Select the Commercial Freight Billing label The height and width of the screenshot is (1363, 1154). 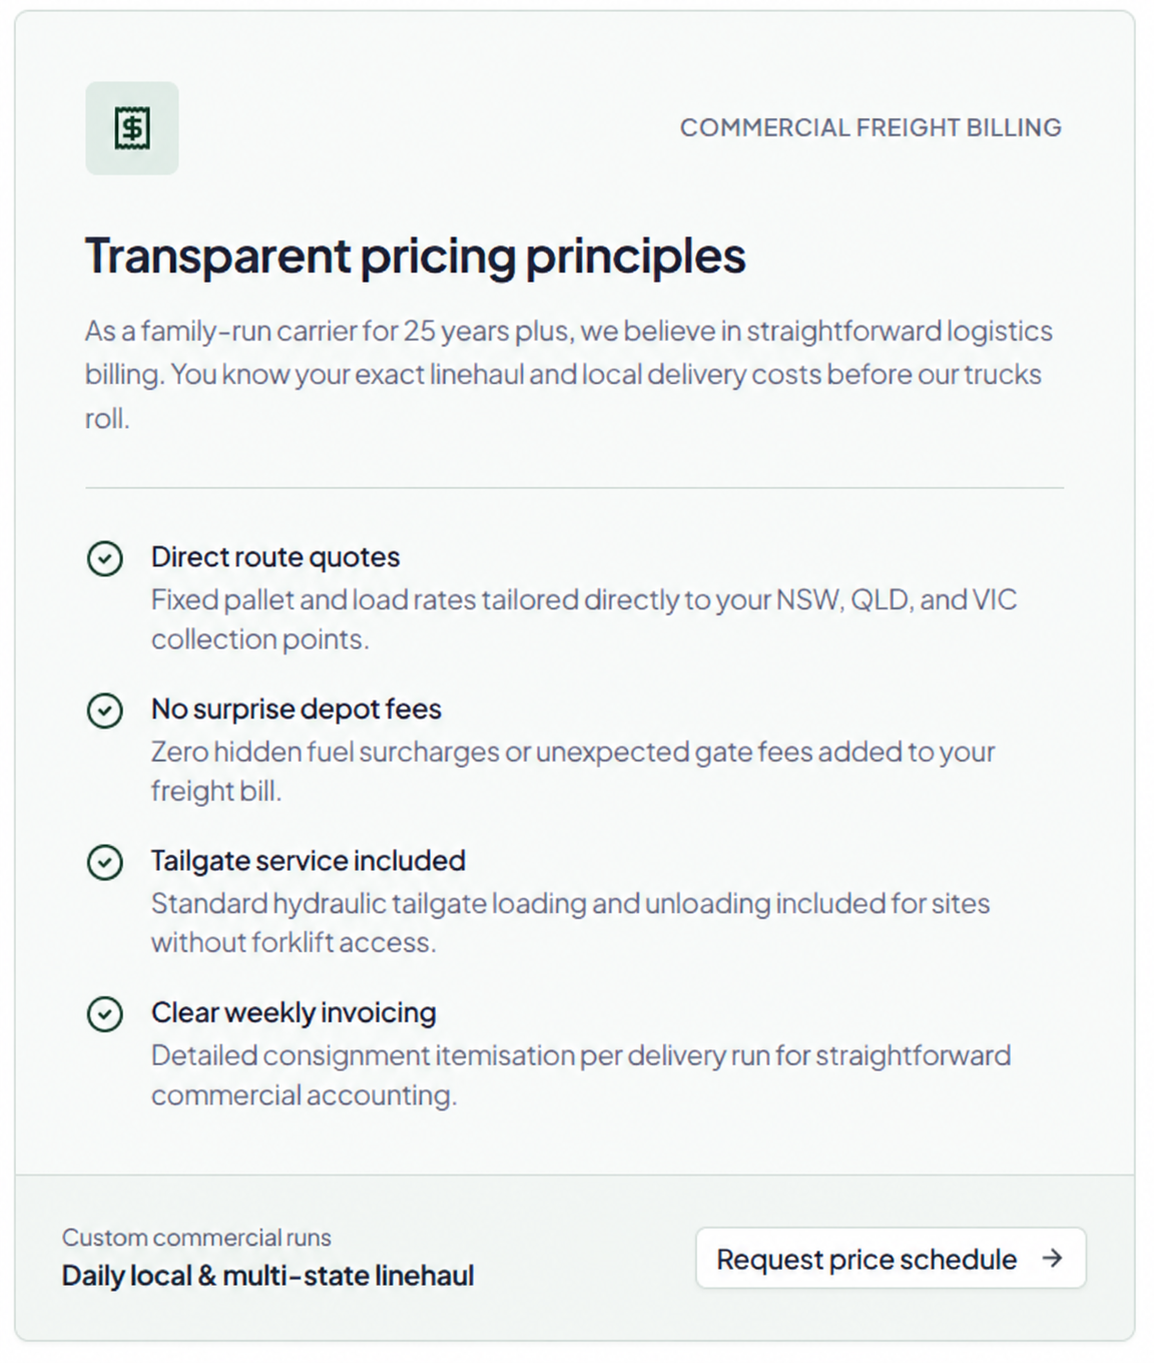click(x=871, y=128)
